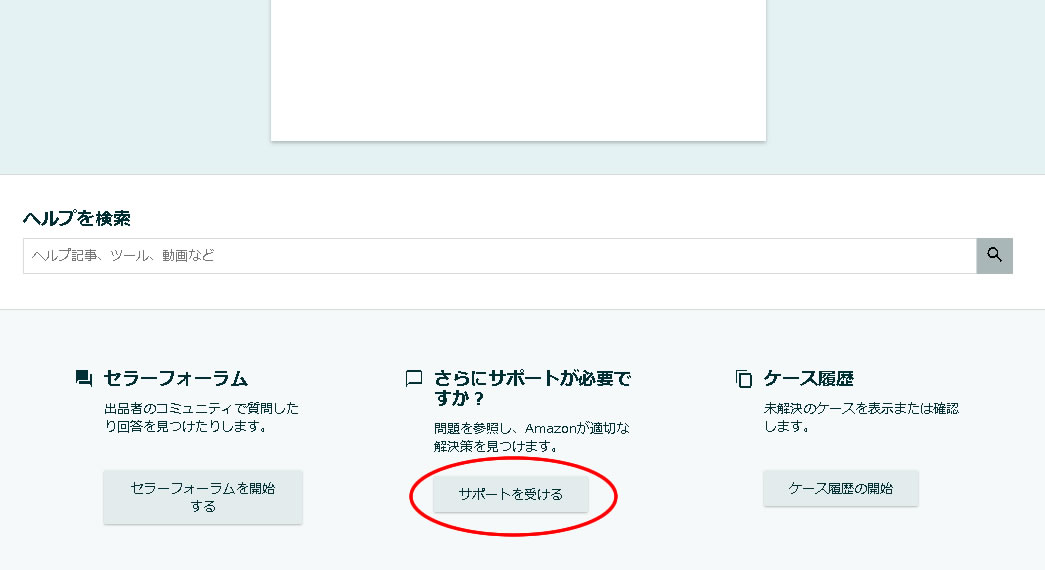Click the さらにサポートが必要ですか？ heading
1045x570 pixels.
(x=532, y=388)
